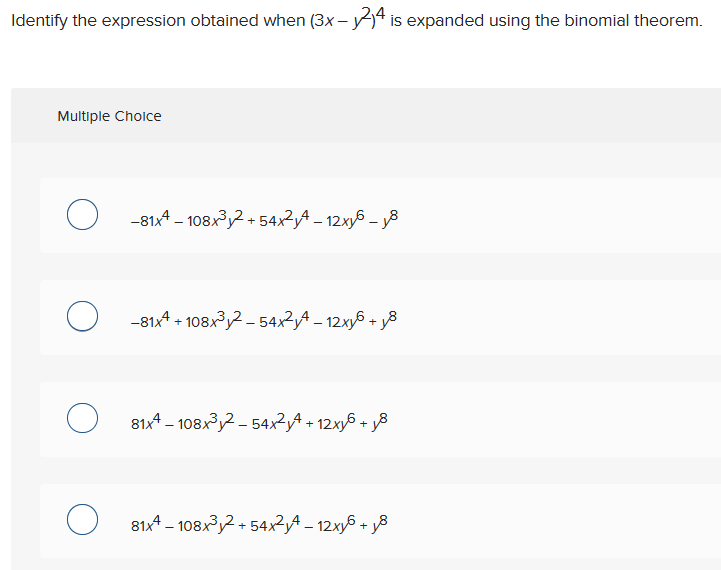The width and height of the screenshot is (721, 570).
Task: Click the Multiple Choice heading label
Action: click(109, 116)
